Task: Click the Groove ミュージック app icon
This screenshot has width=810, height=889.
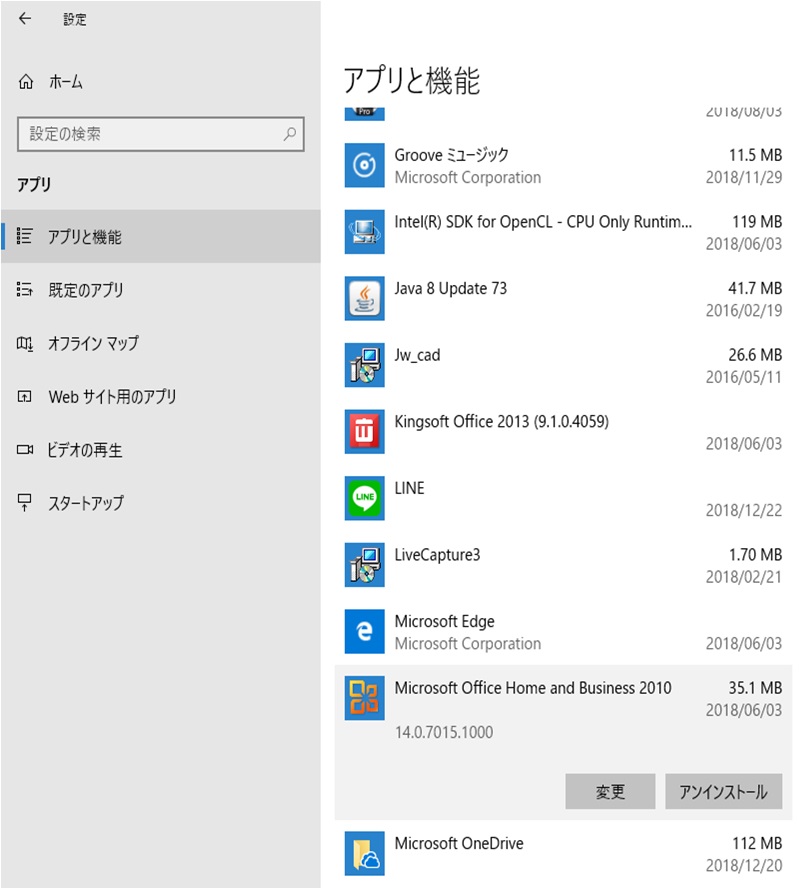Action: [364, 165]
